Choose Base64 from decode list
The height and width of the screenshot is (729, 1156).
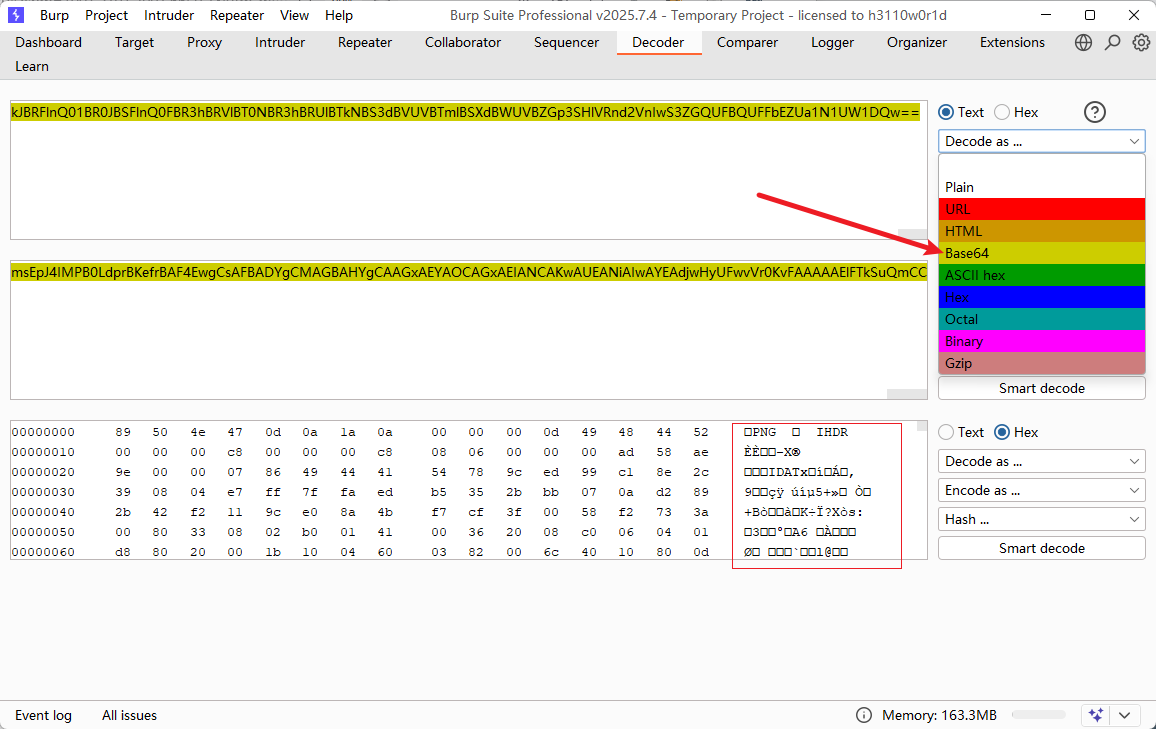point(1042,254)
